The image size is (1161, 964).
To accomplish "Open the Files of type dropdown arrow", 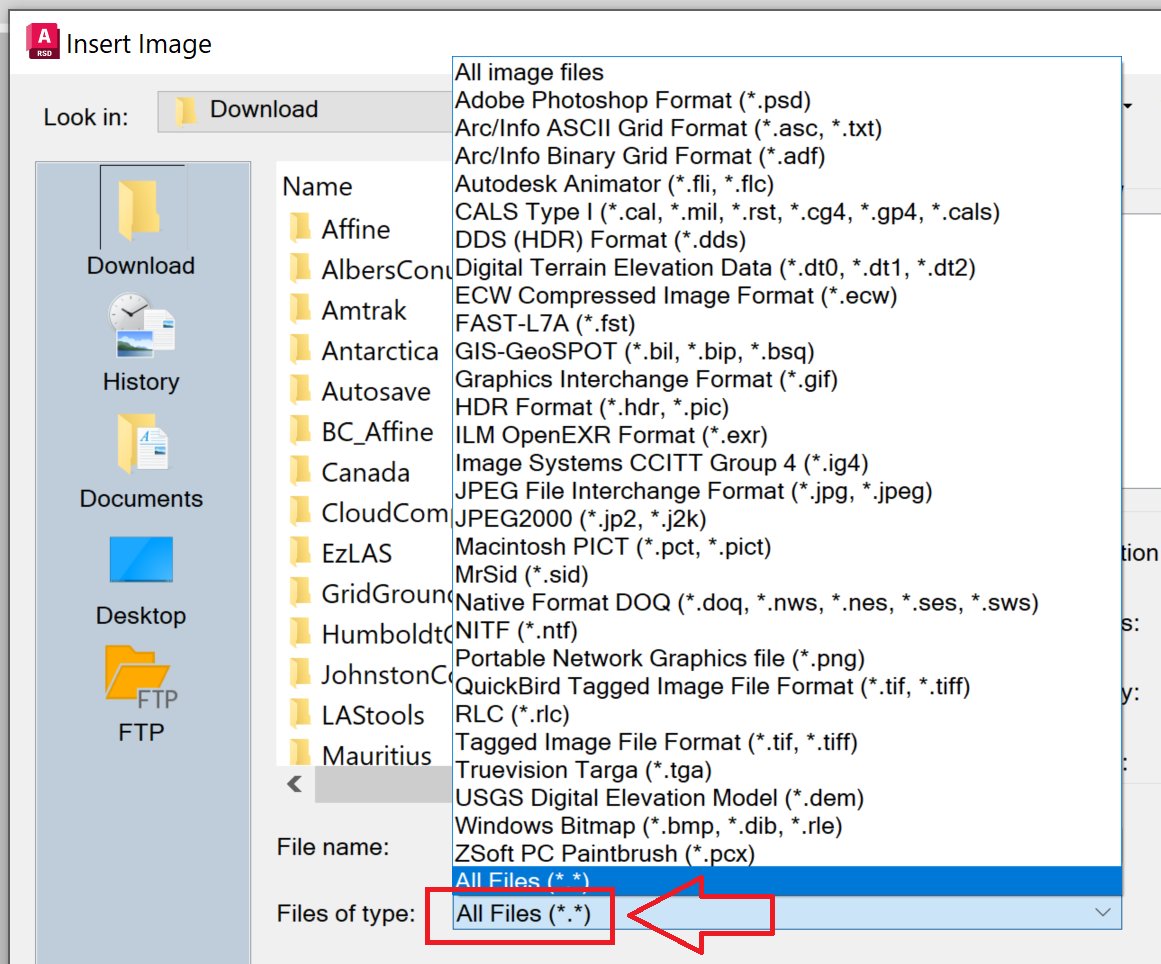I will pyautogui.click(x=1102, y=913).
